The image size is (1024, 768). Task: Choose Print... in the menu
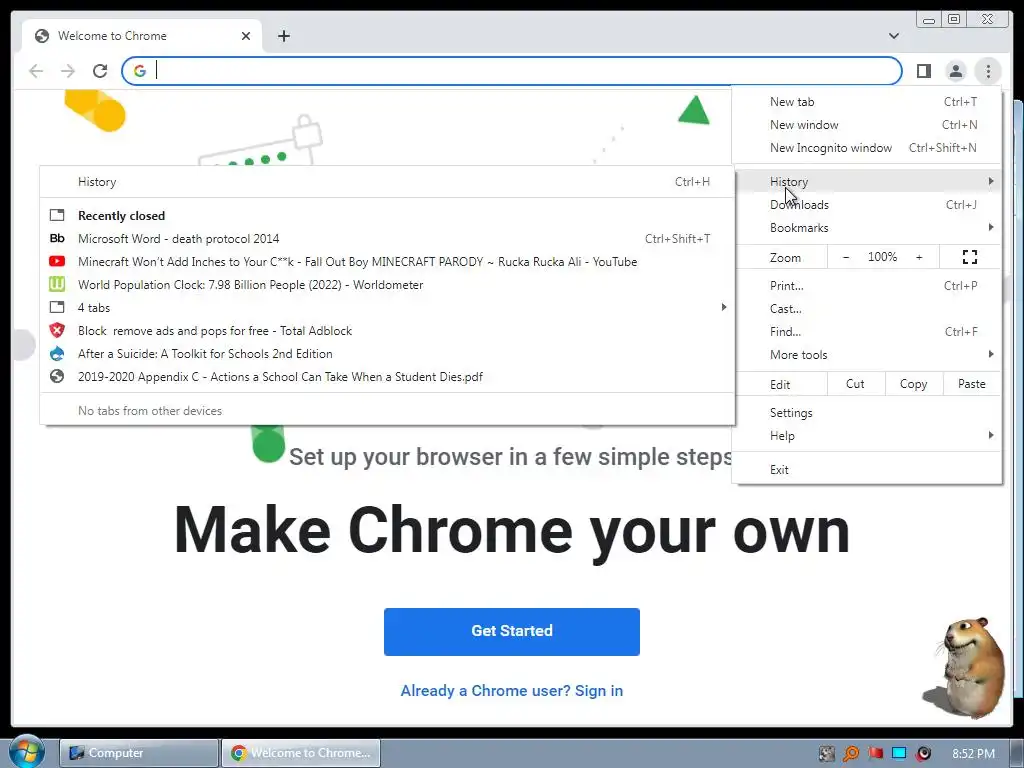coord(867,285)
